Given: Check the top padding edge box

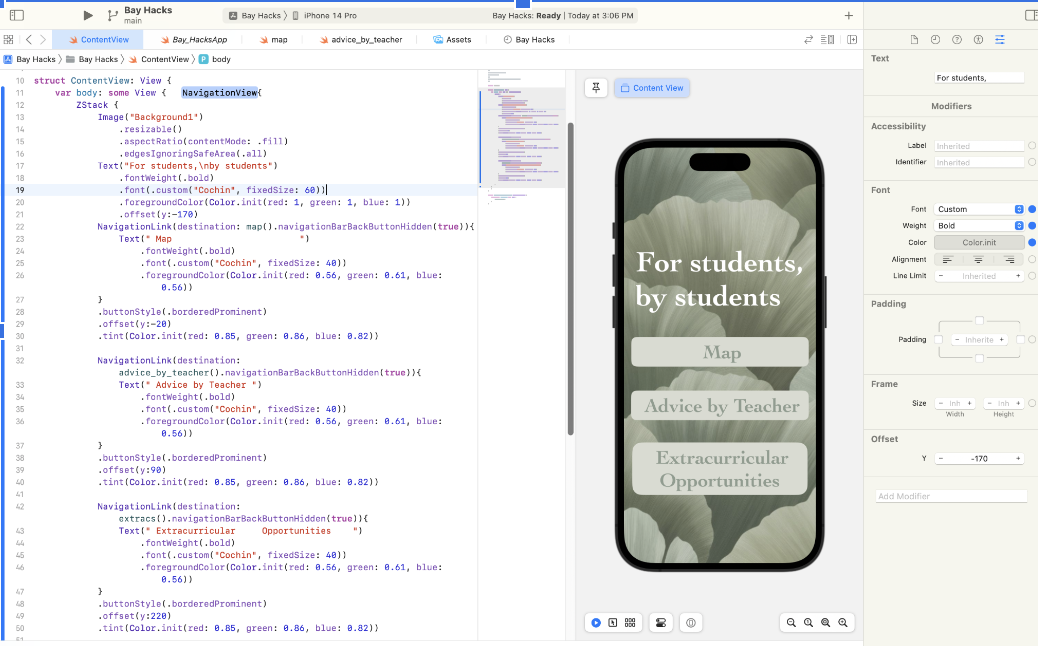Looking at the screenshot, I should point(979,321).
